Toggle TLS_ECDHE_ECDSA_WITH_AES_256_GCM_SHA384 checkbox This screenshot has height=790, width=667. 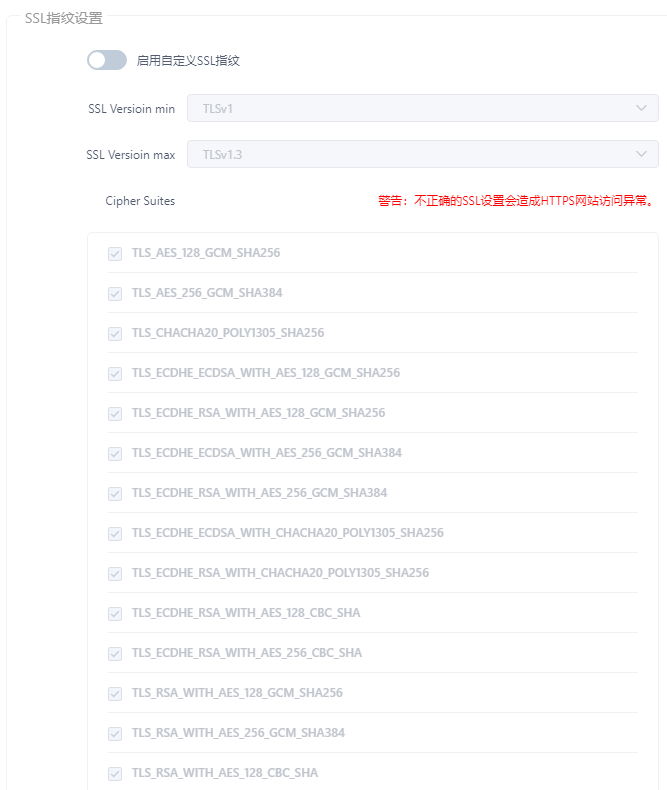[115, 453]
